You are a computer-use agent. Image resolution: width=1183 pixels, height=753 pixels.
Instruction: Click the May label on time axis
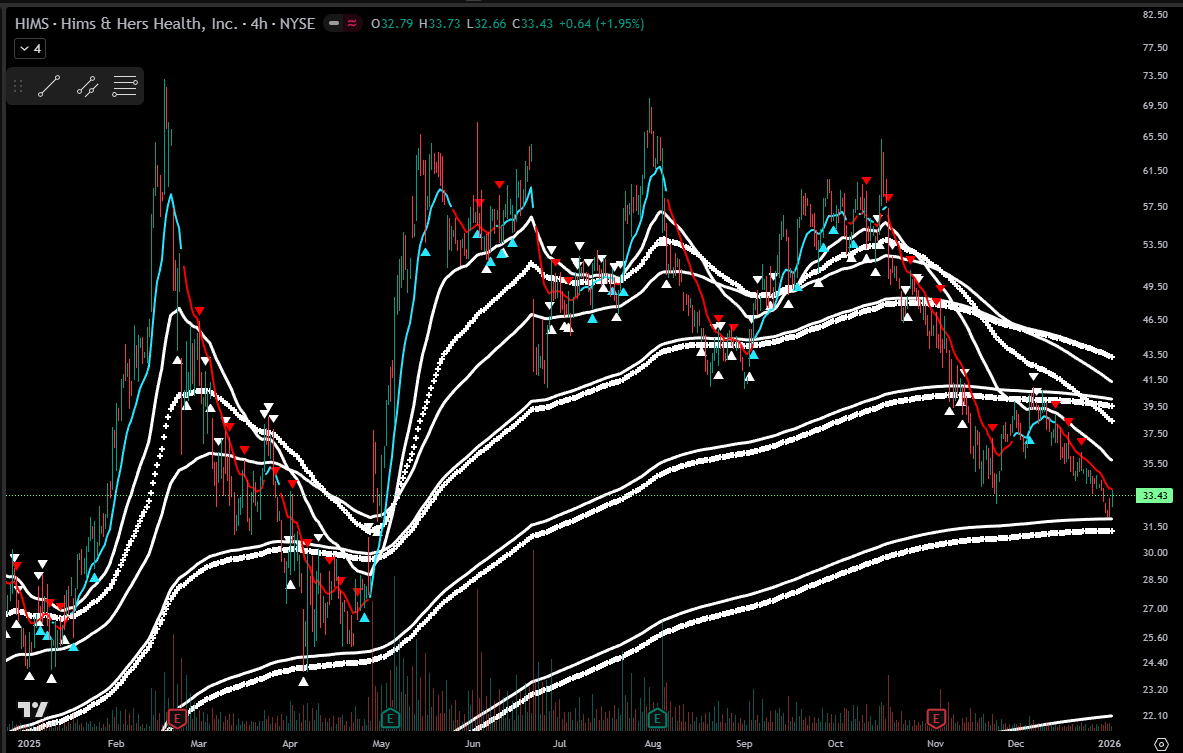coord(381,743)
